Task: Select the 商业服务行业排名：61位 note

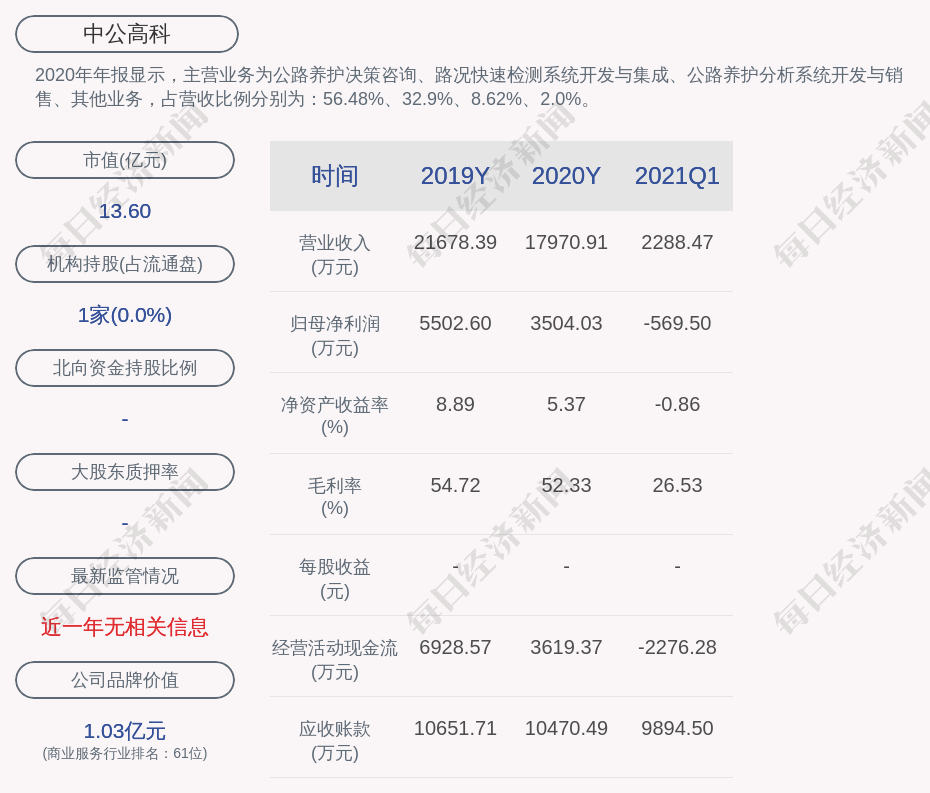Action: [x=125, y=754]
